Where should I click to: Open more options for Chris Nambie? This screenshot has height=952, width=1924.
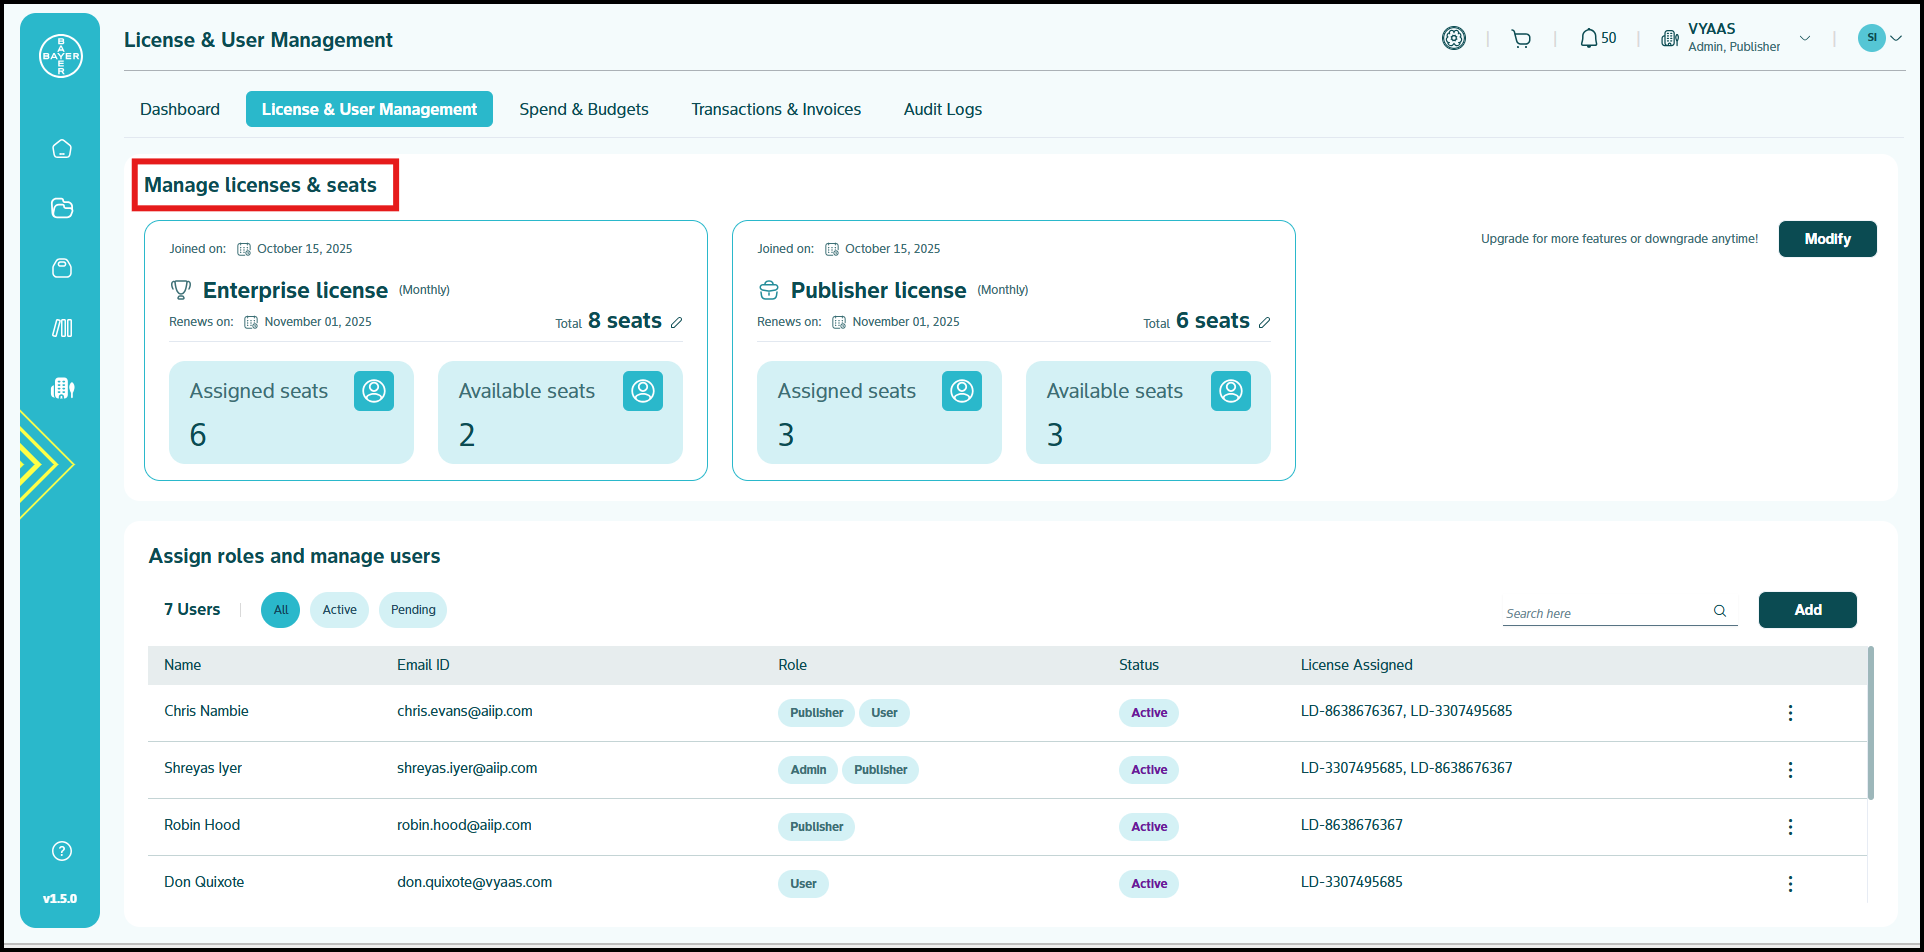click(x=1790, y=713)
